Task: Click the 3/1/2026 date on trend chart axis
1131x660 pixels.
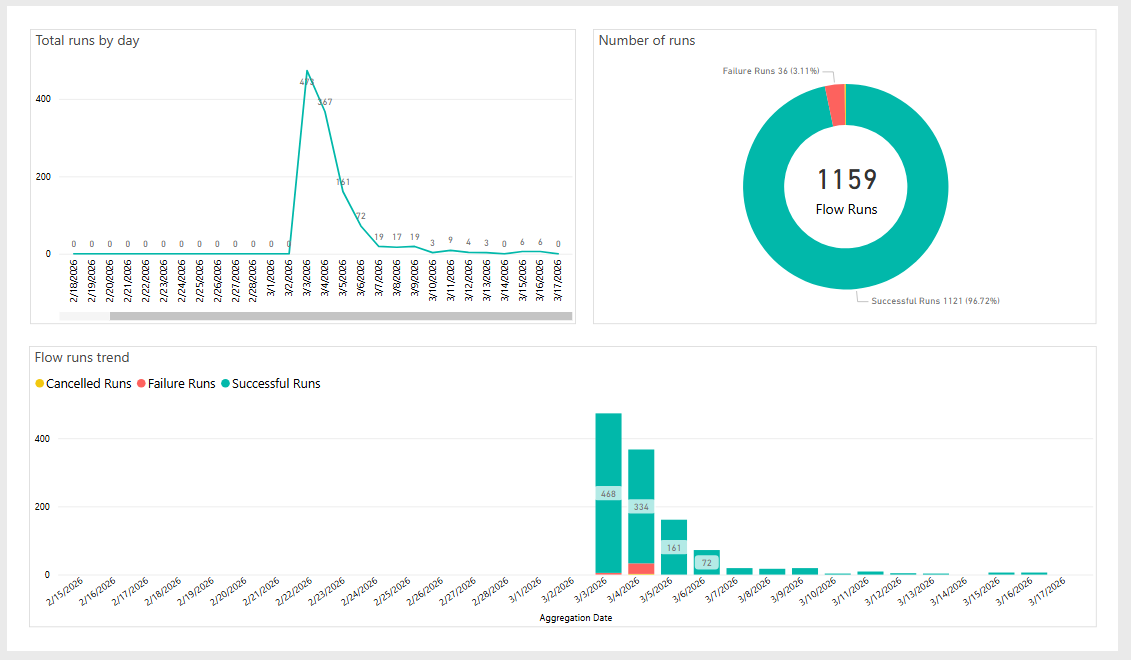Action: pos(525,591)
